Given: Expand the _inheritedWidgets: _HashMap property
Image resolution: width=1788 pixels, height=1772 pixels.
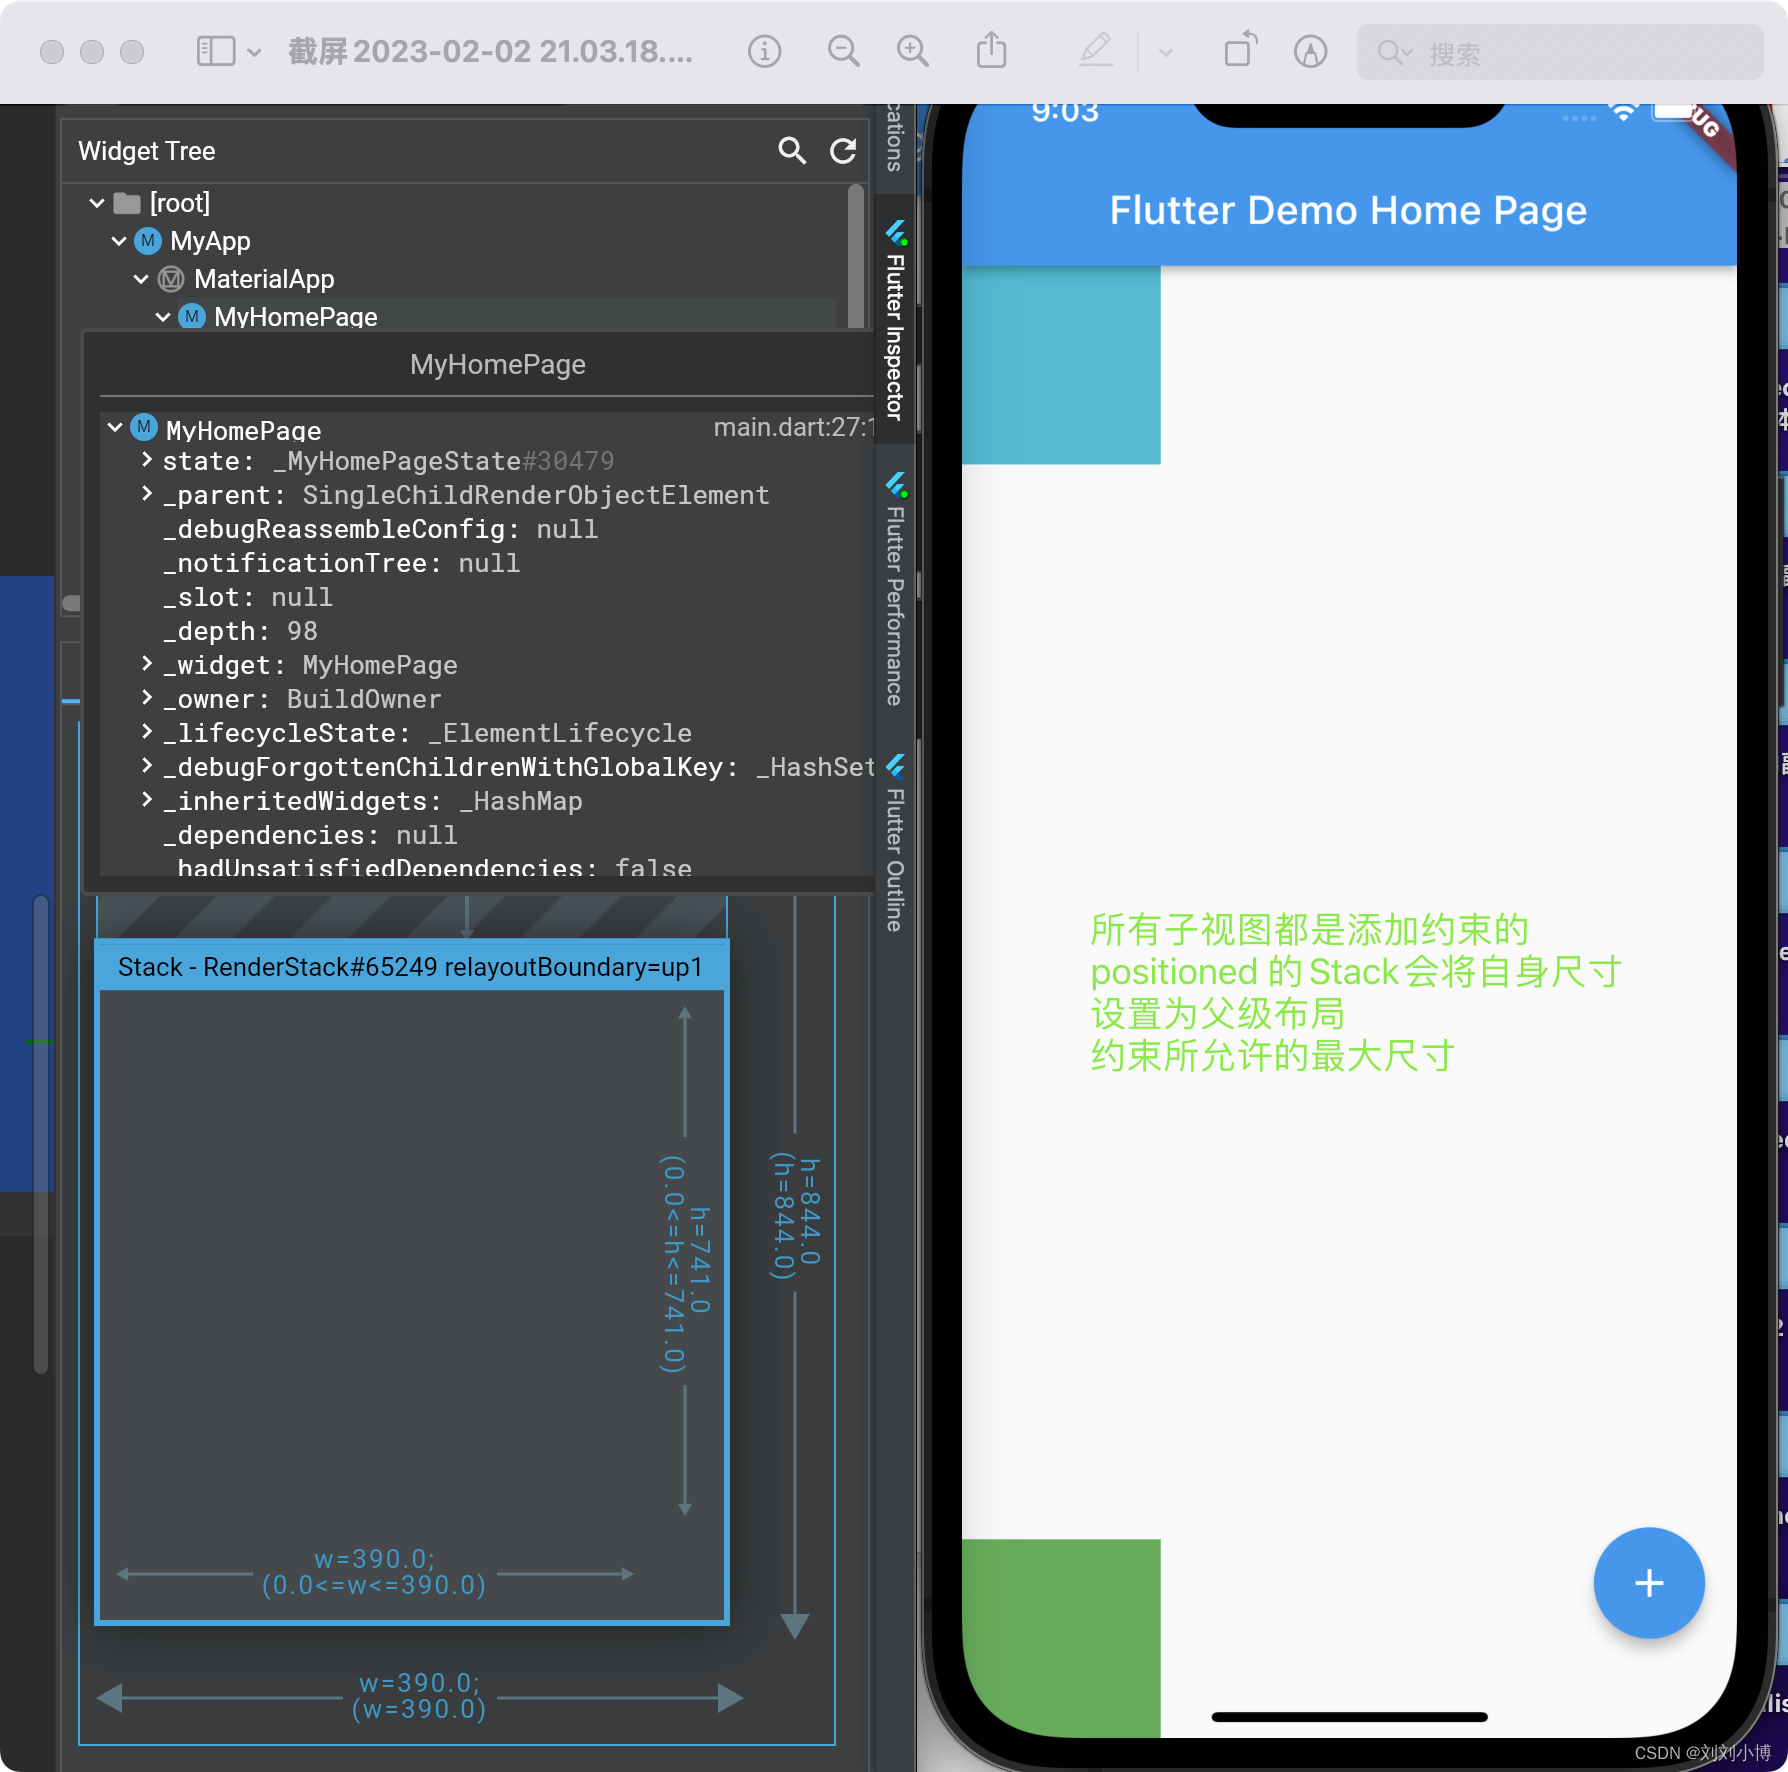Looking at the screenshot, I should tap(147, 800).
